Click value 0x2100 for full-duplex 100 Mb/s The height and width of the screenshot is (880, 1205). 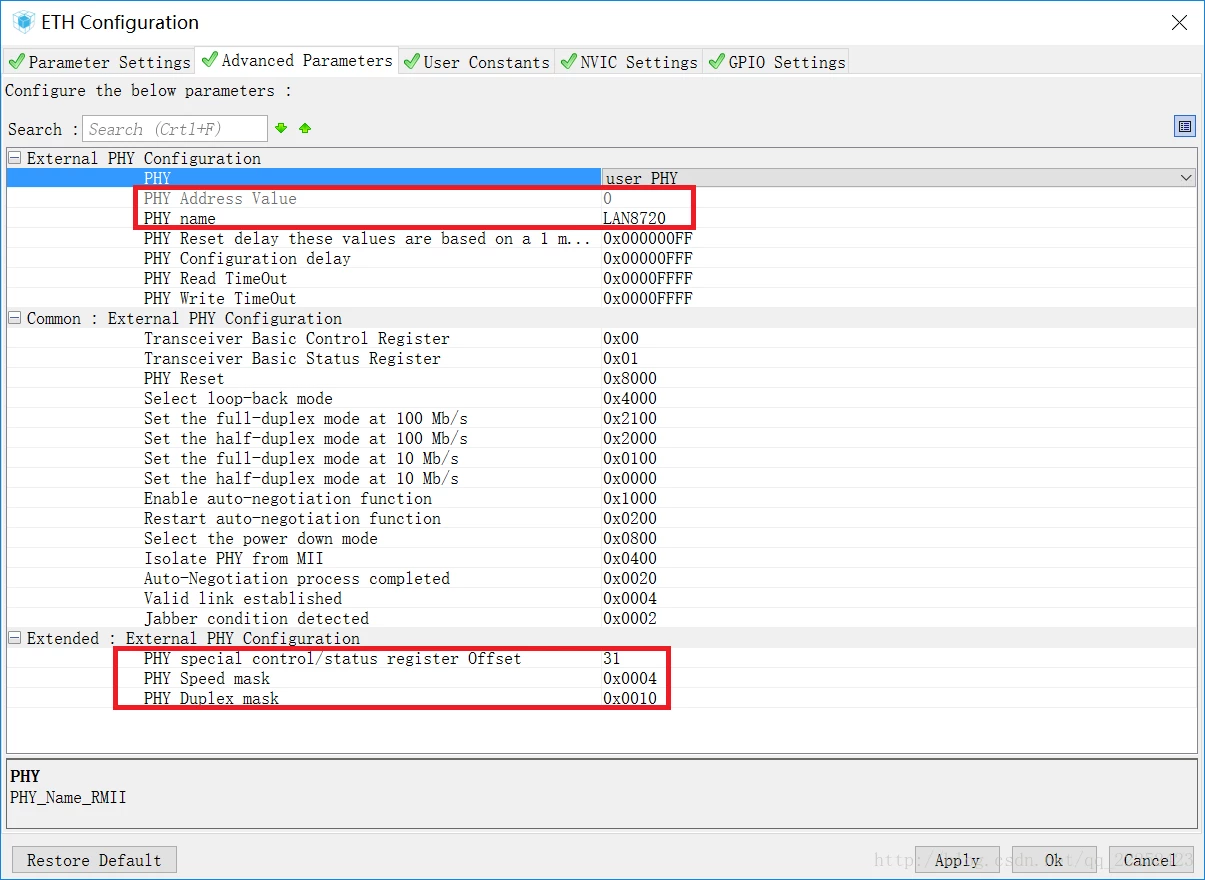[x=630, y=418]
